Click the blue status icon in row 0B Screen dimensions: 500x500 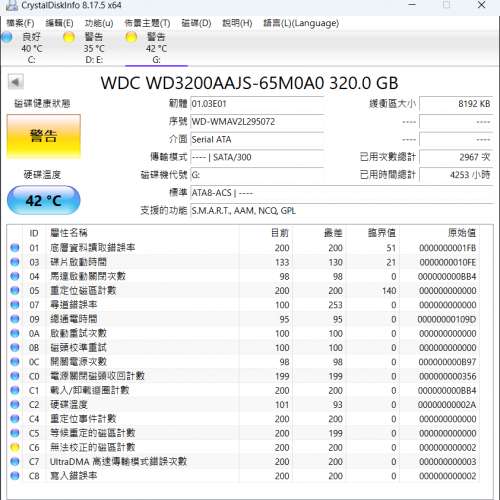15,348
